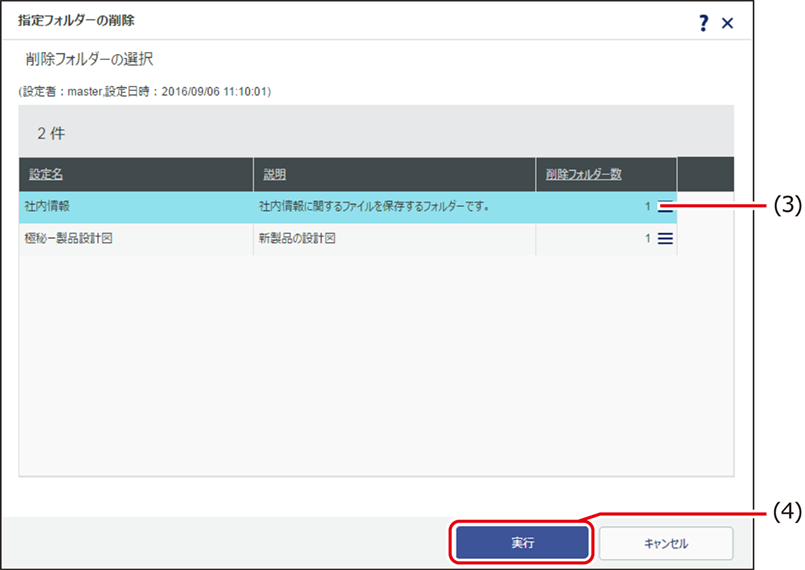
Task: Click the description 新製品の設計図
Action: (x=297, y=238)
